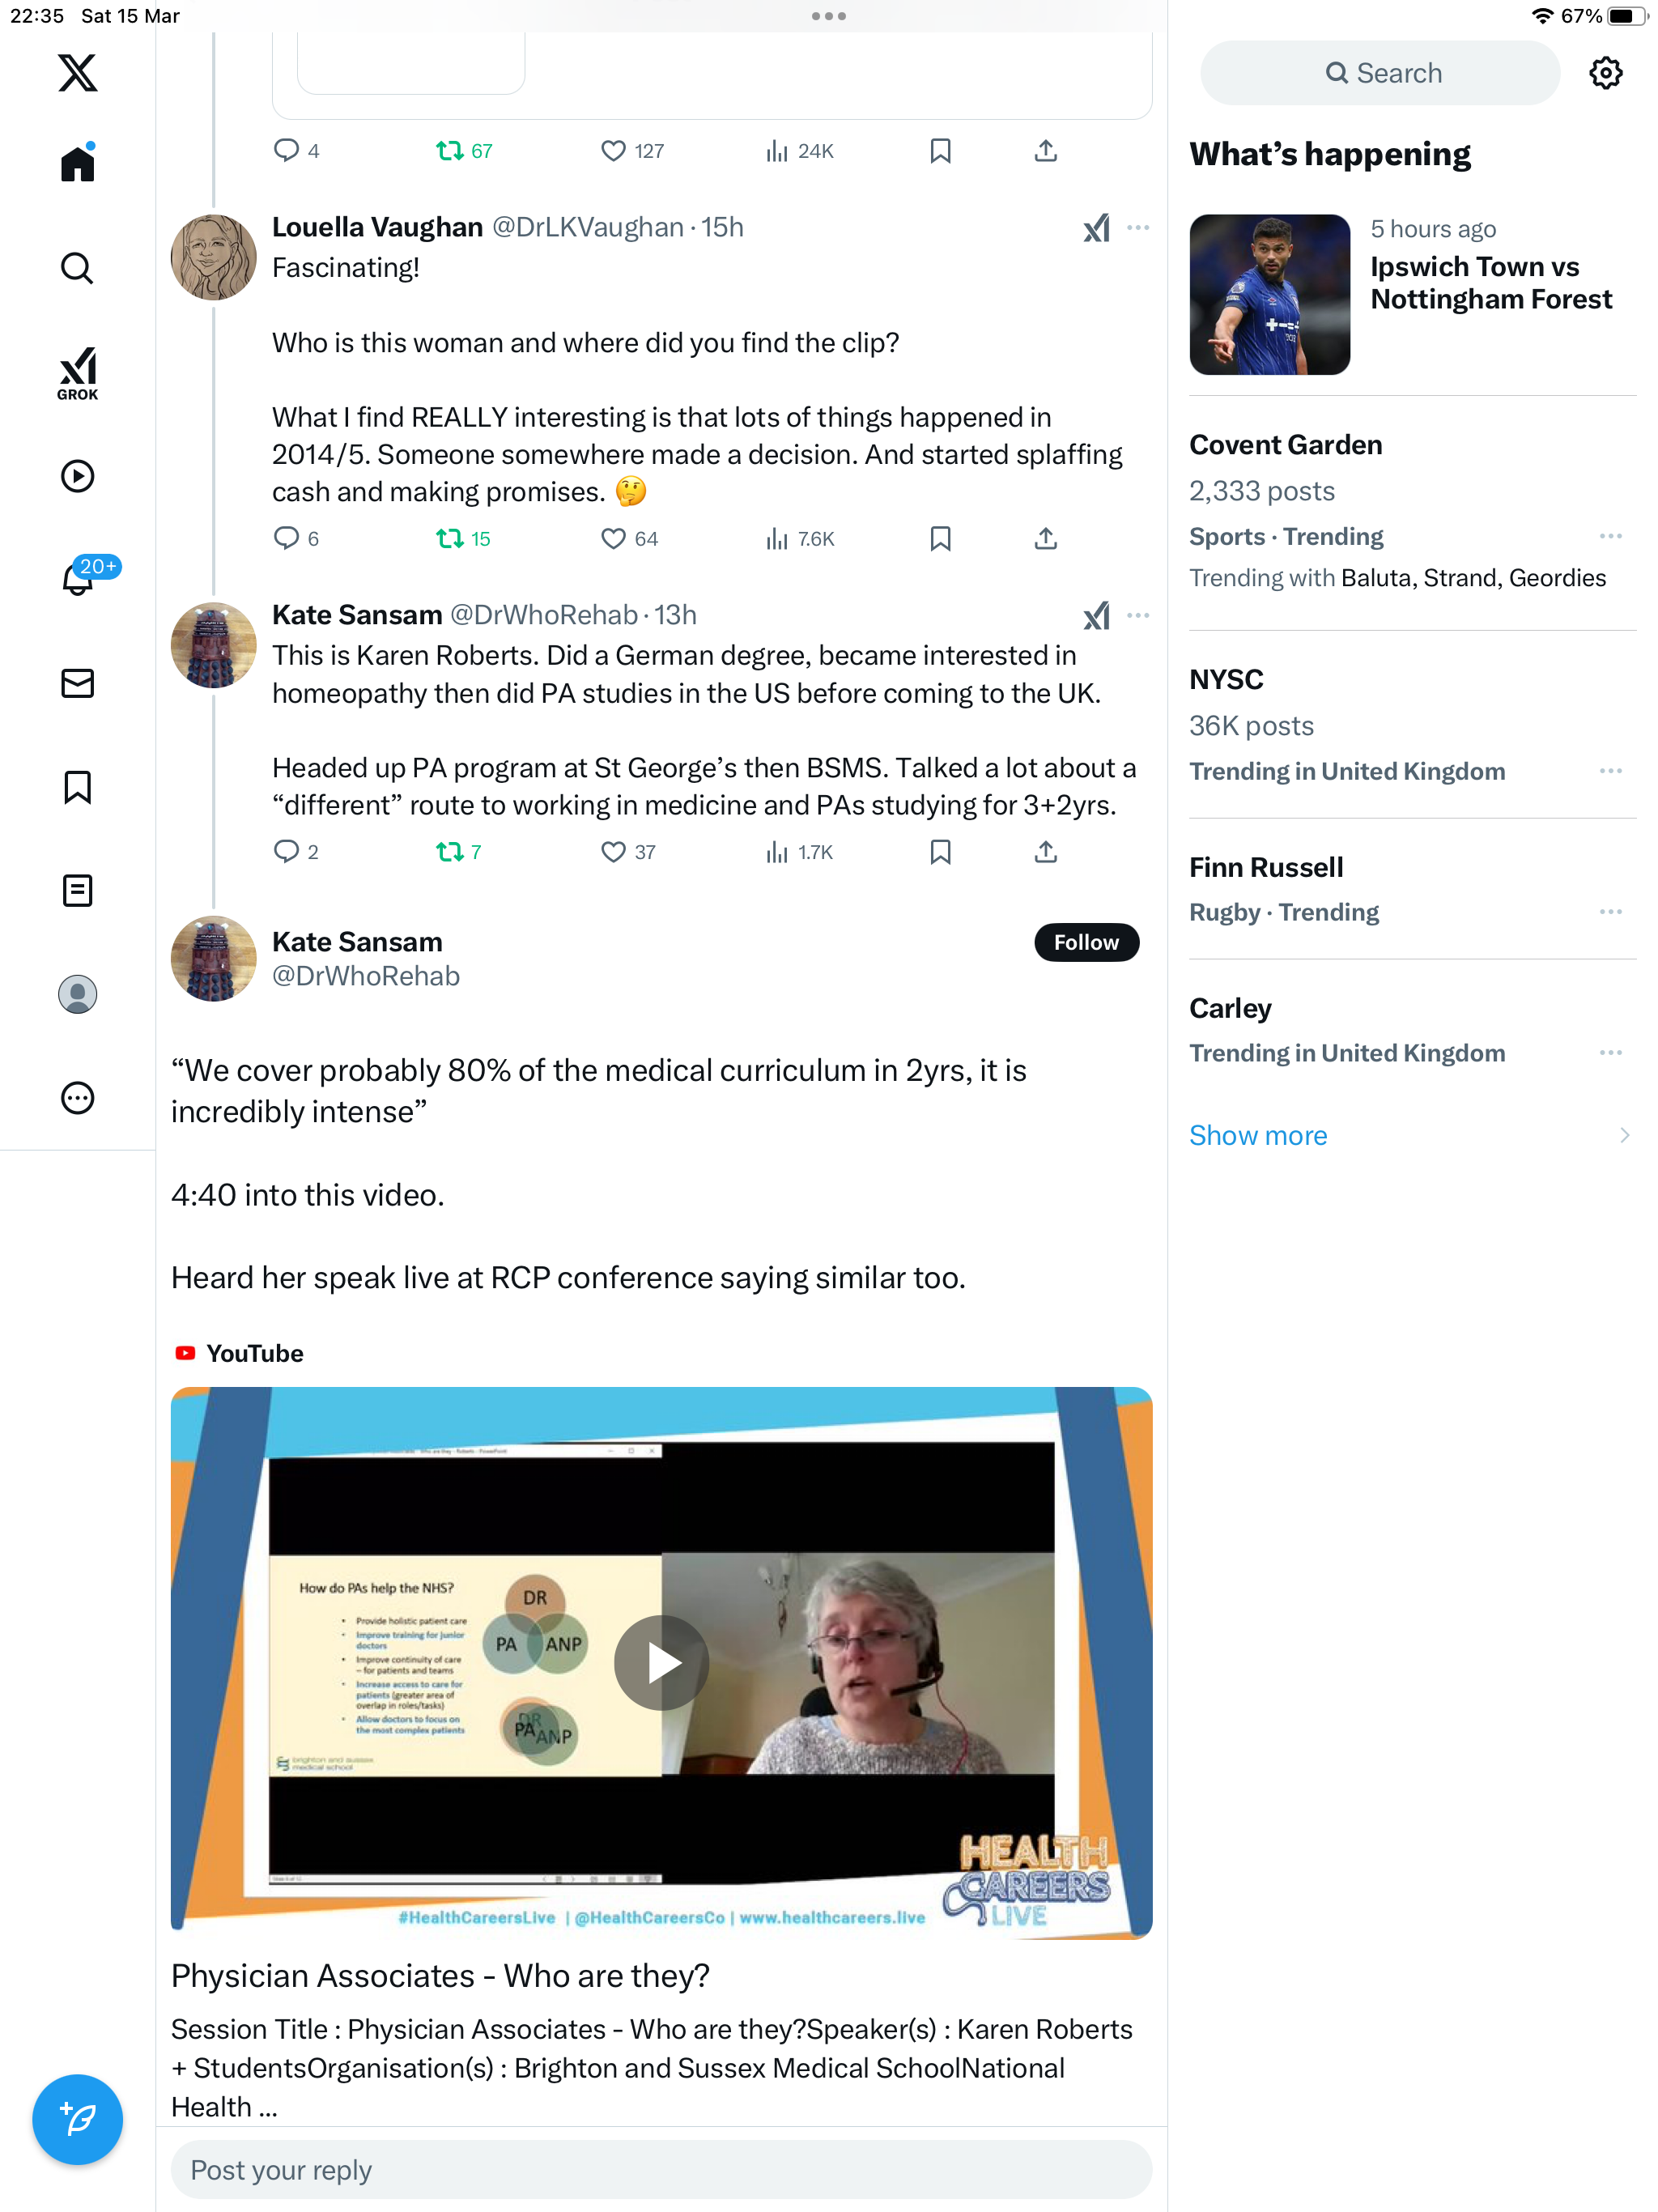This screenshot has height=2212, width=1658.
Task: Open Messages envelope icon in sidebar
Action: [x=77, y=683]
